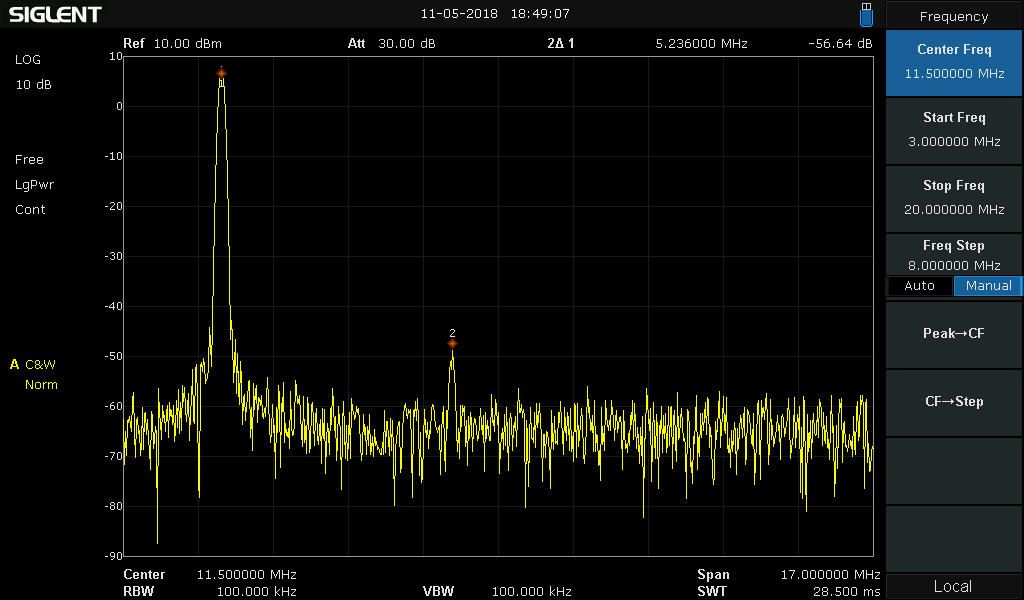
Task: Click the Cont sweep mode label
Action: [x=30, y=210]
